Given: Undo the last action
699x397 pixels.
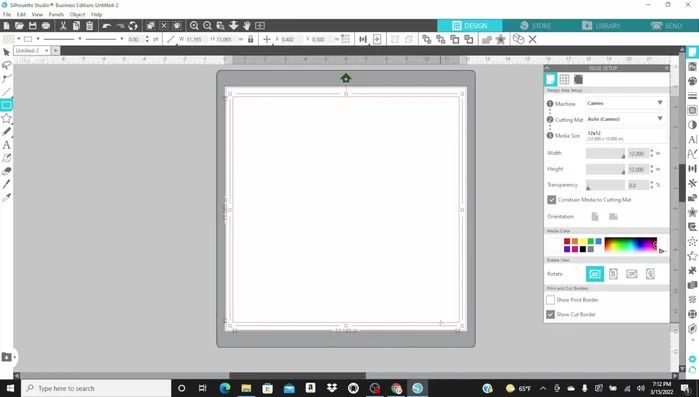Looking at the screenshot, I should click(x=107, y=25).
